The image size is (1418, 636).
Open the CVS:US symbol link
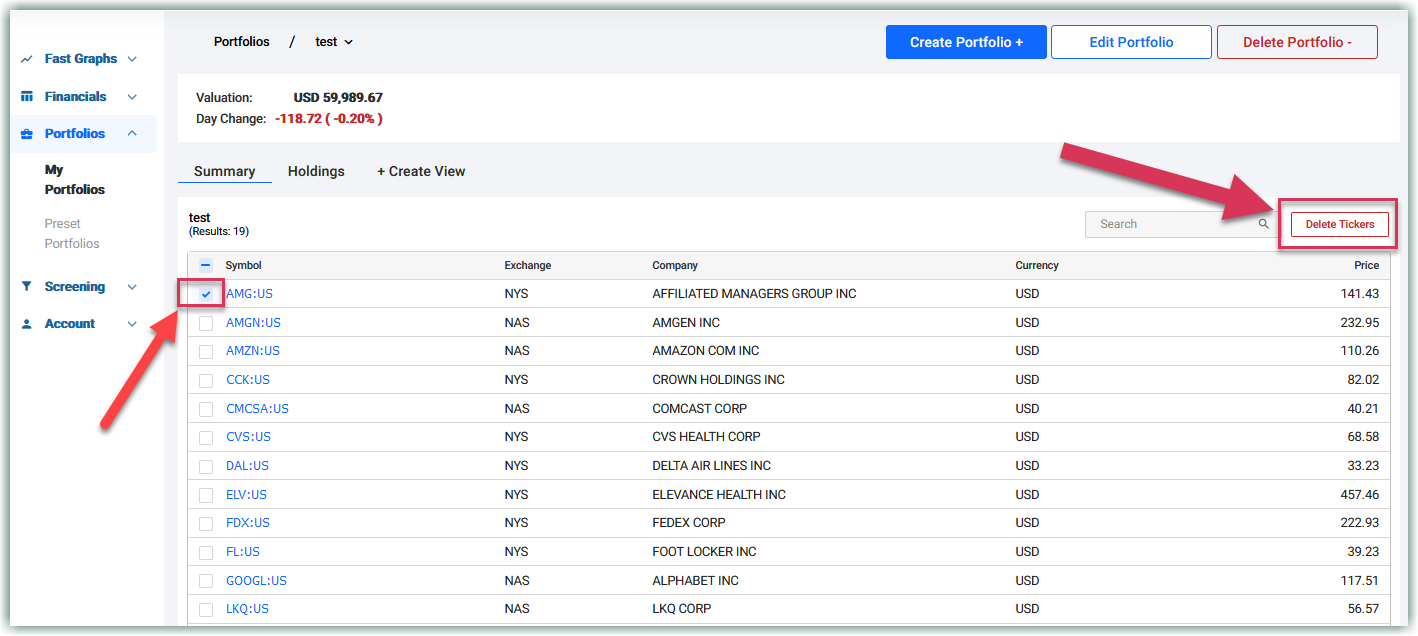coord(248,437)
